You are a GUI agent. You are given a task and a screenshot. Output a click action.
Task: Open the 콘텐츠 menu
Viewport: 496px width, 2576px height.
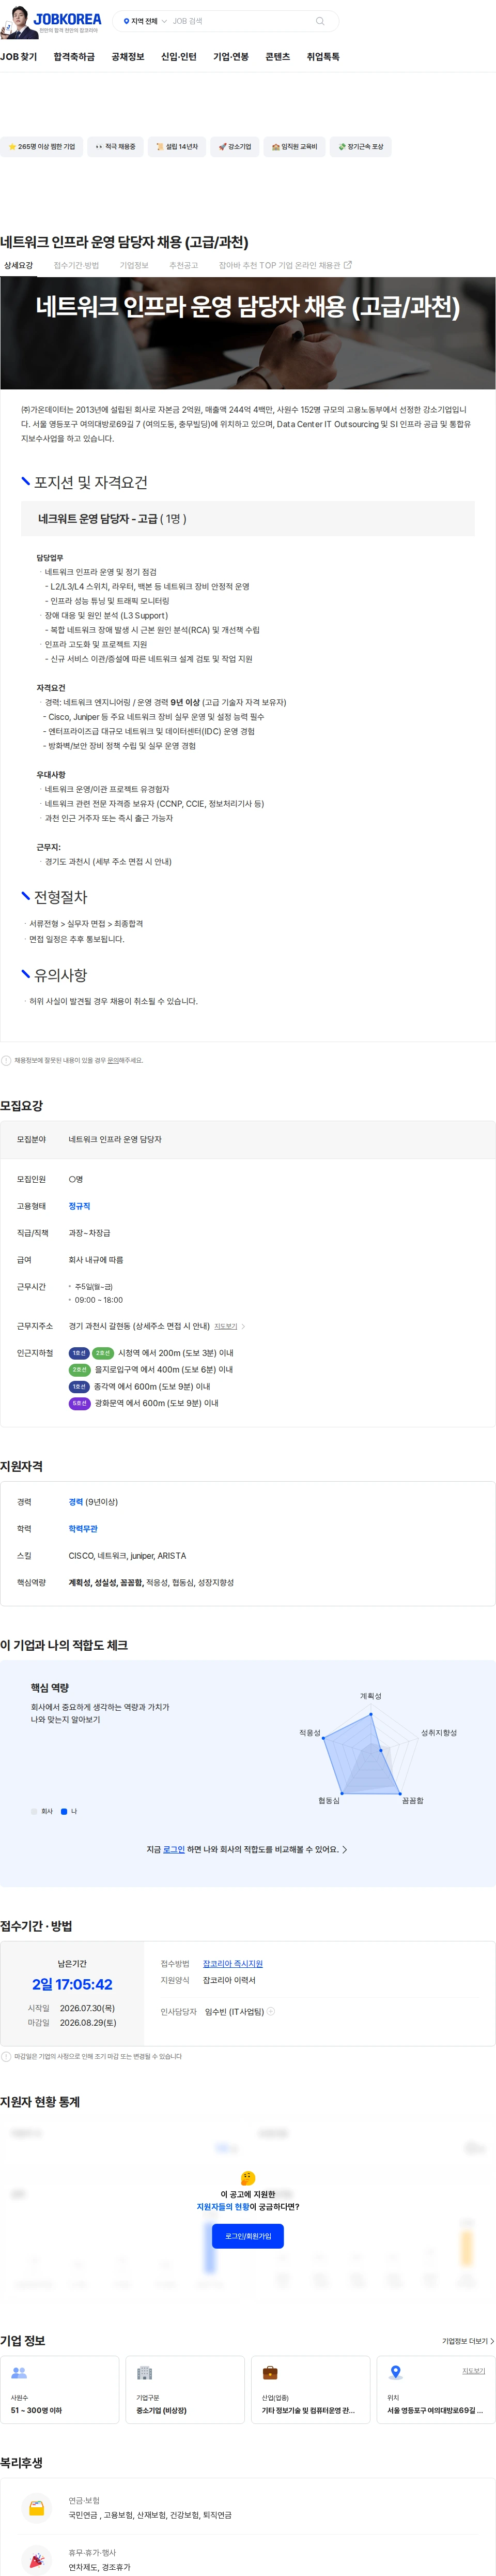coord(277,57)
